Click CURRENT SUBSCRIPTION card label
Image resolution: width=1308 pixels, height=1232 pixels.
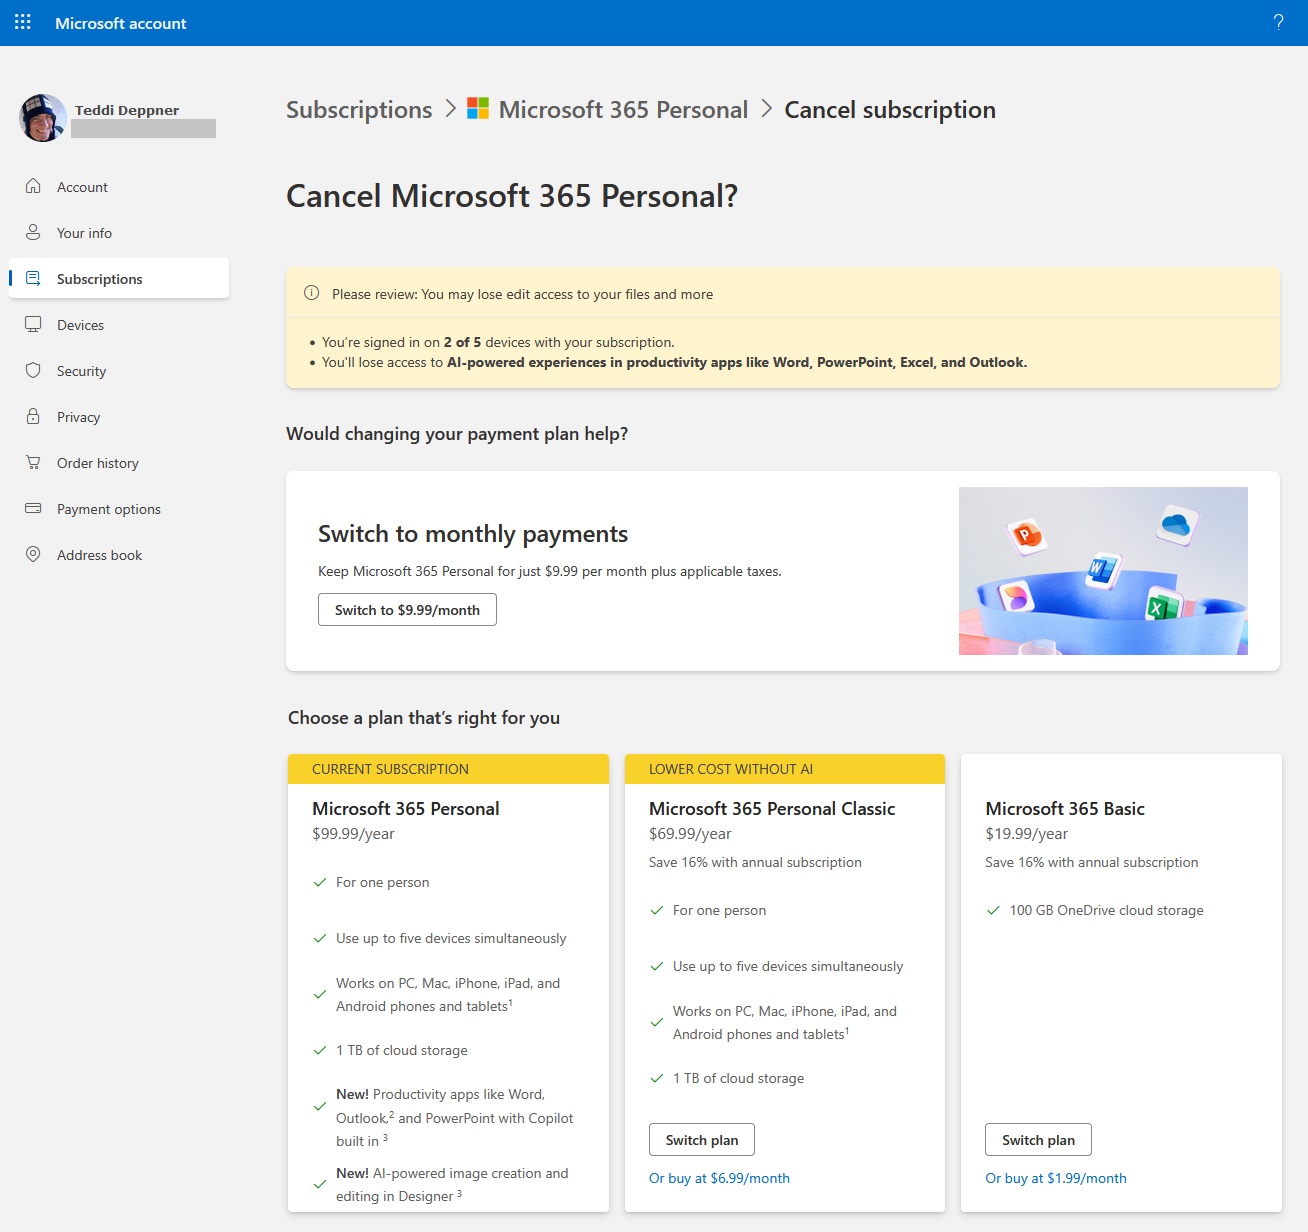(390, 769)
